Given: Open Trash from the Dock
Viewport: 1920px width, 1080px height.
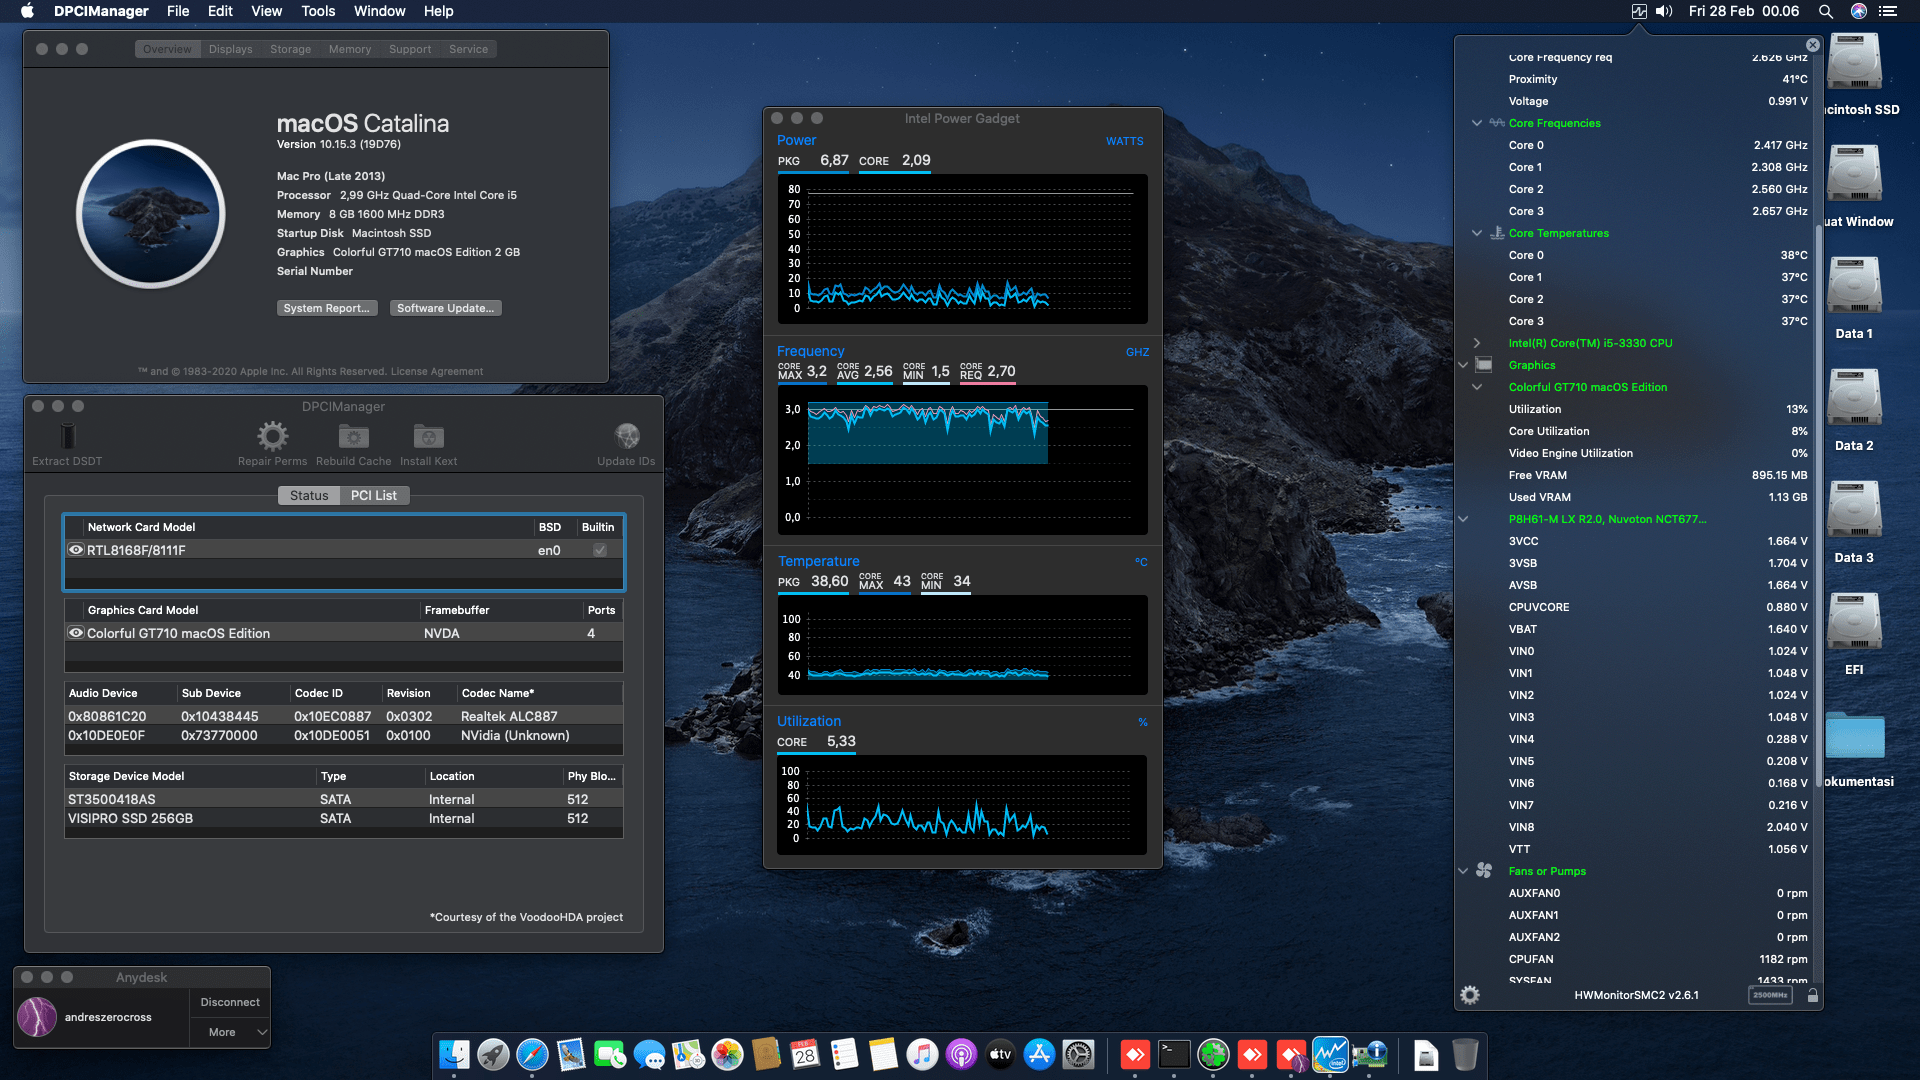Looking at the screenshot, I should pyautogui.click(x=1465, y=1054).
